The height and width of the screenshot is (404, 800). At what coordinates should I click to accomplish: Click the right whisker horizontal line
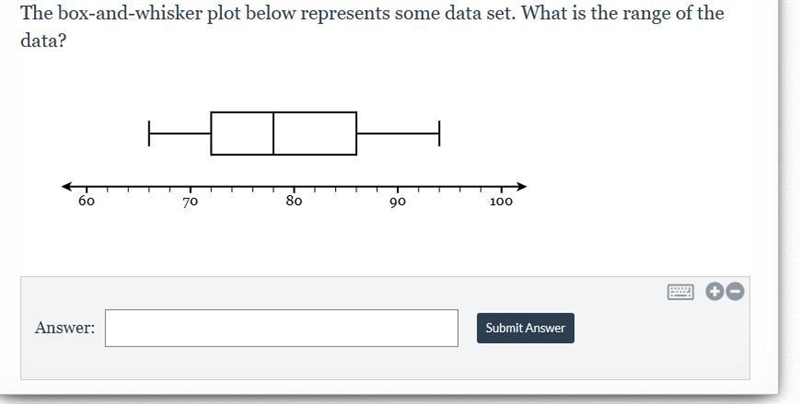[398, 133]
